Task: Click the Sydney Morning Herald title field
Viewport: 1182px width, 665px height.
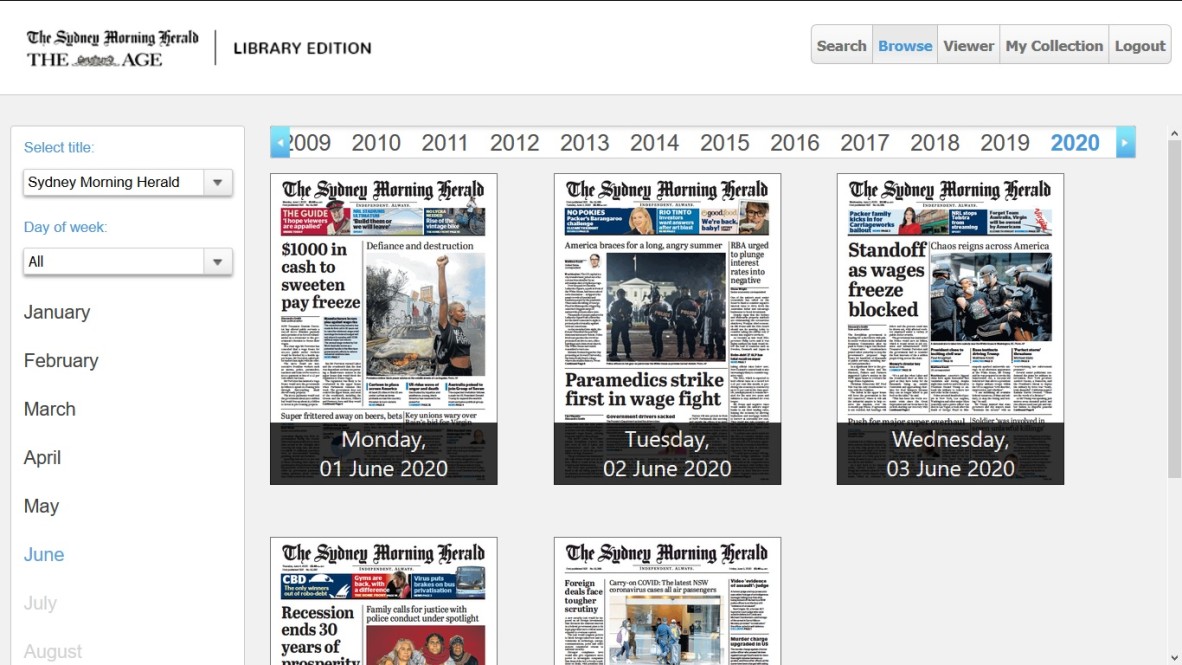Action: coord(113,182)
